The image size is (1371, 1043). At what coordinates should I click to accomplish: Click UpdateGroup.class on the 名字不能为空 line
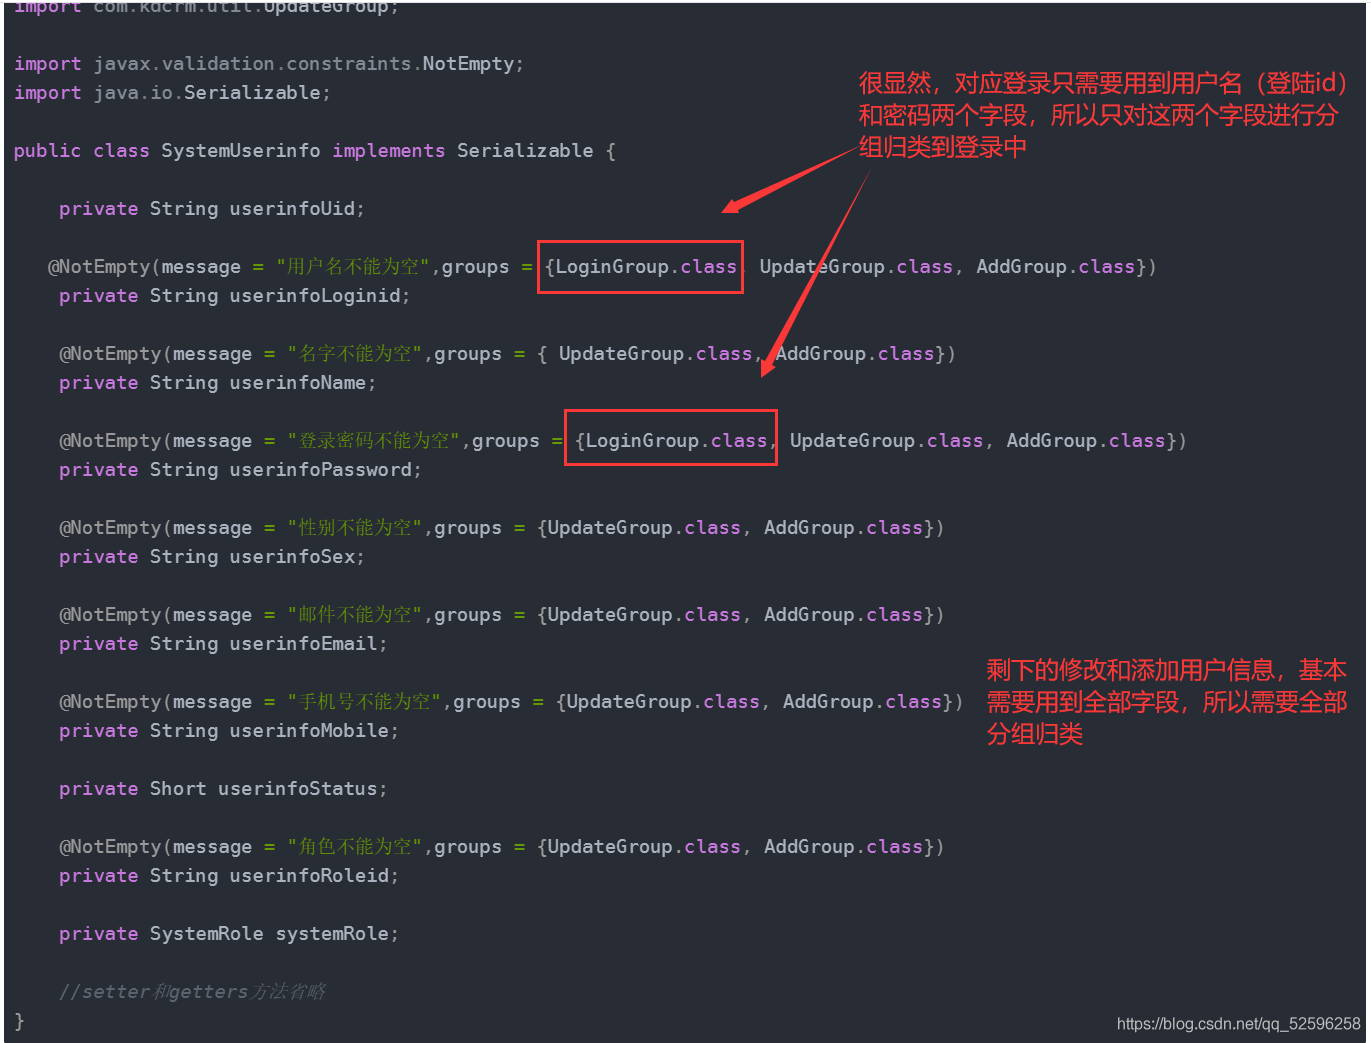pyautogui.click(x=655, y=354)
